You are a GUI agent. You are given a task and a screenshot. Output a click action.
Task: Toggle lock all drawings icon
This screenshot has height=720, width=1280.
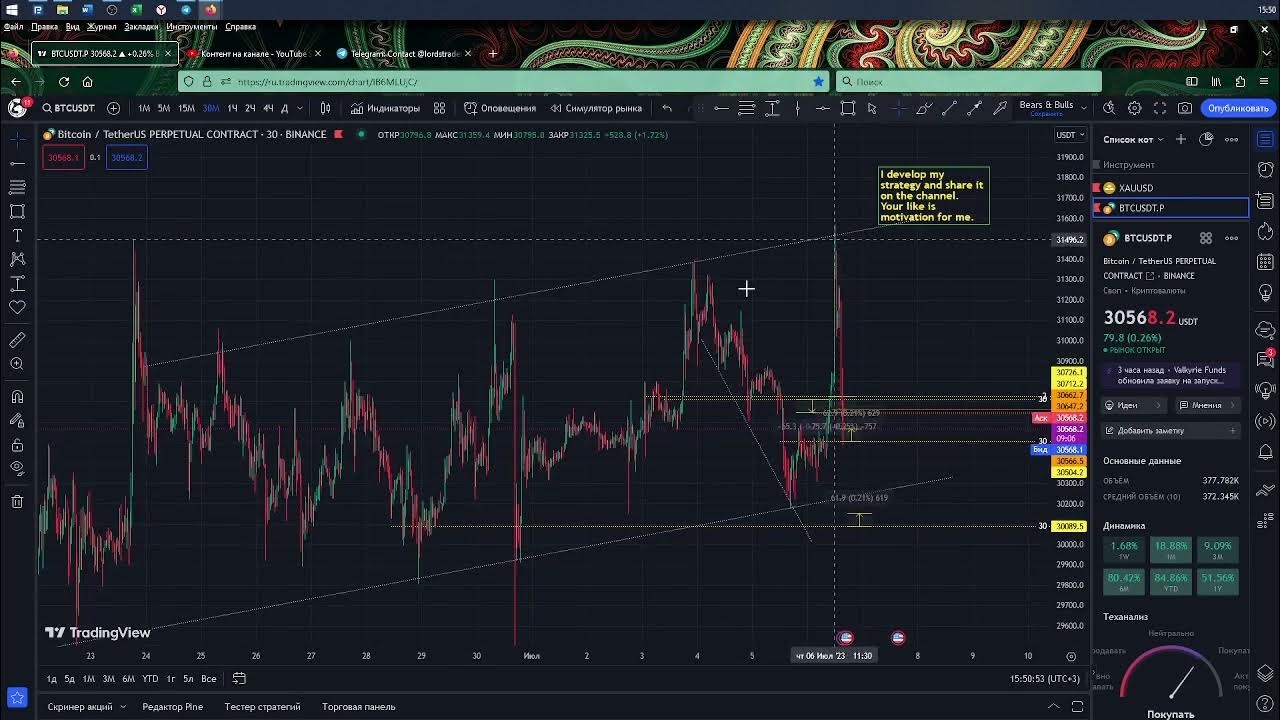[x=17, y=444]
